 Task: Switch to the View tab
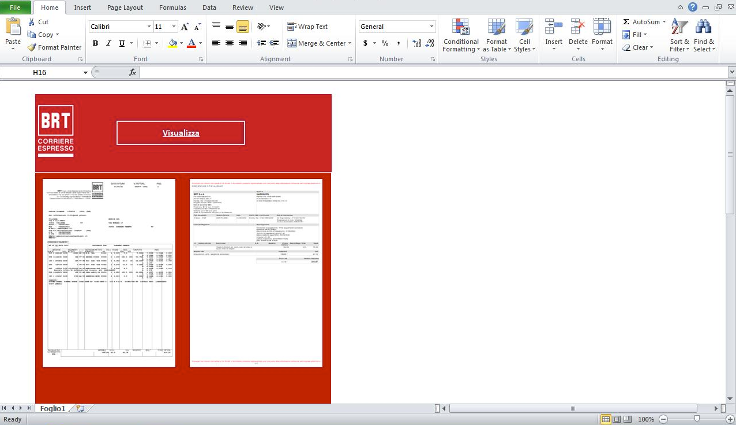point(276,8)
